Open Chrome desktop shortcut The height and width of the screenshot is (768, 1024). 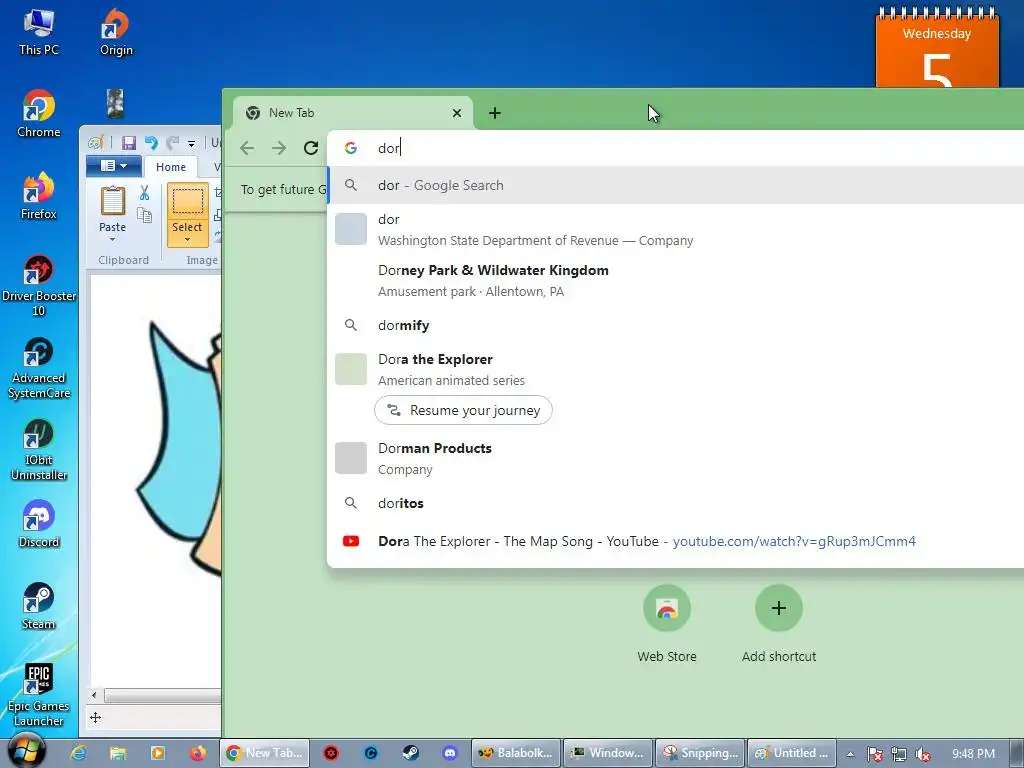(x=39, y=114)
